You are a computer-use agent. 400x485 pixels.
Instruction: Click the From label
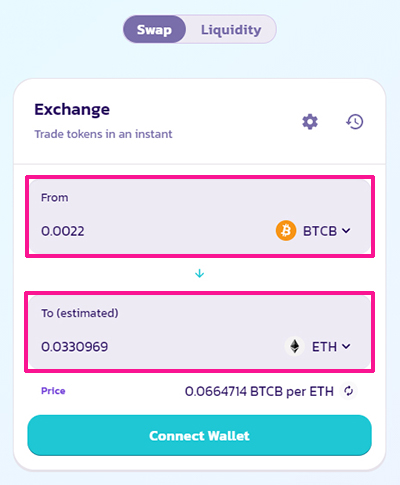55,198
